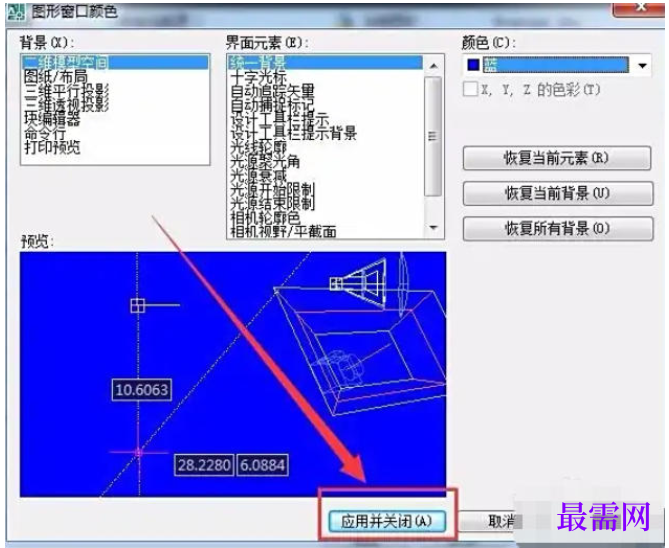Click 恢复当前背景(U) button

(558, 193)
